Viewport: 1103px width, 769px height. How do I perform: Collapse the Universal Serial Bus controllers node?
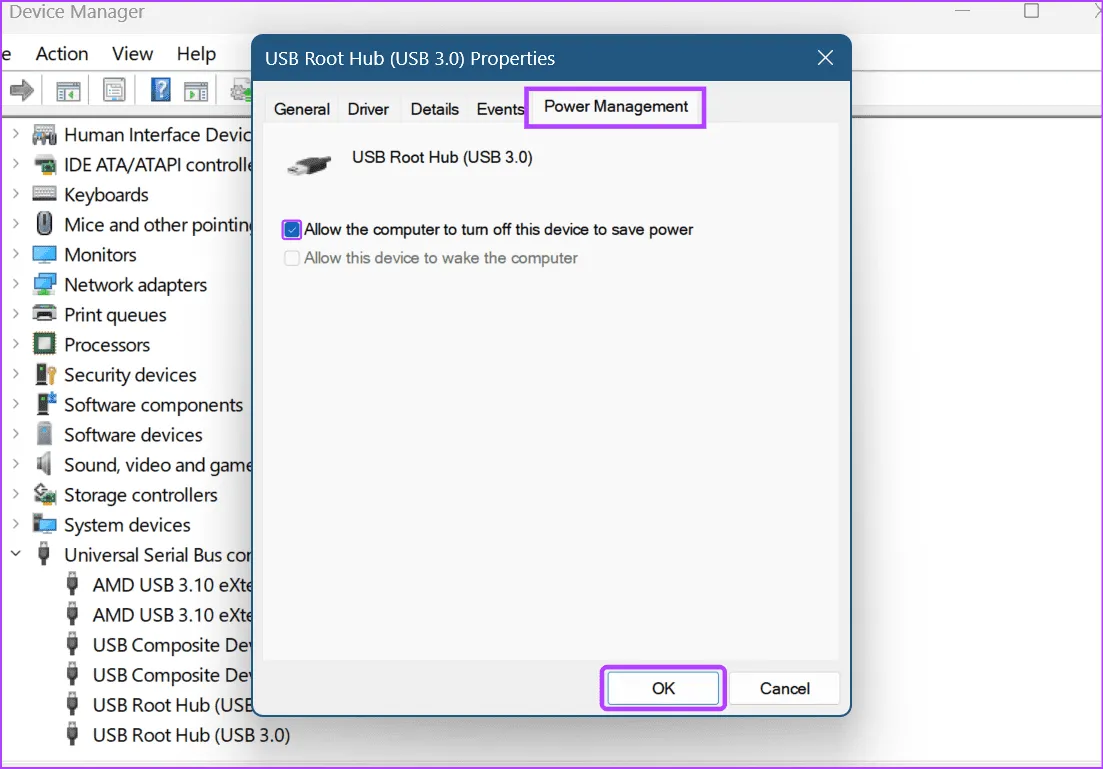coord(15,554)
